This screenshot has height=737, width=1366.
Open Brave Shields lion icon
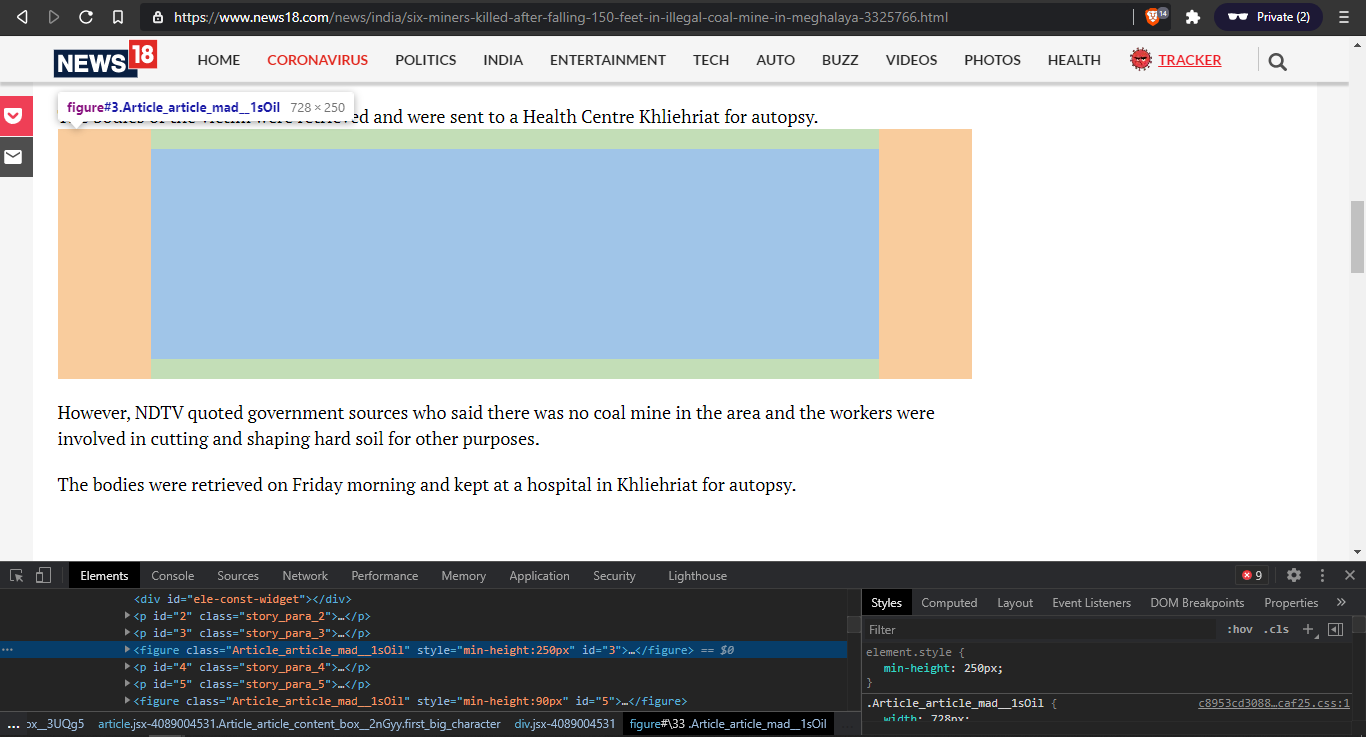click(1154, 17)
